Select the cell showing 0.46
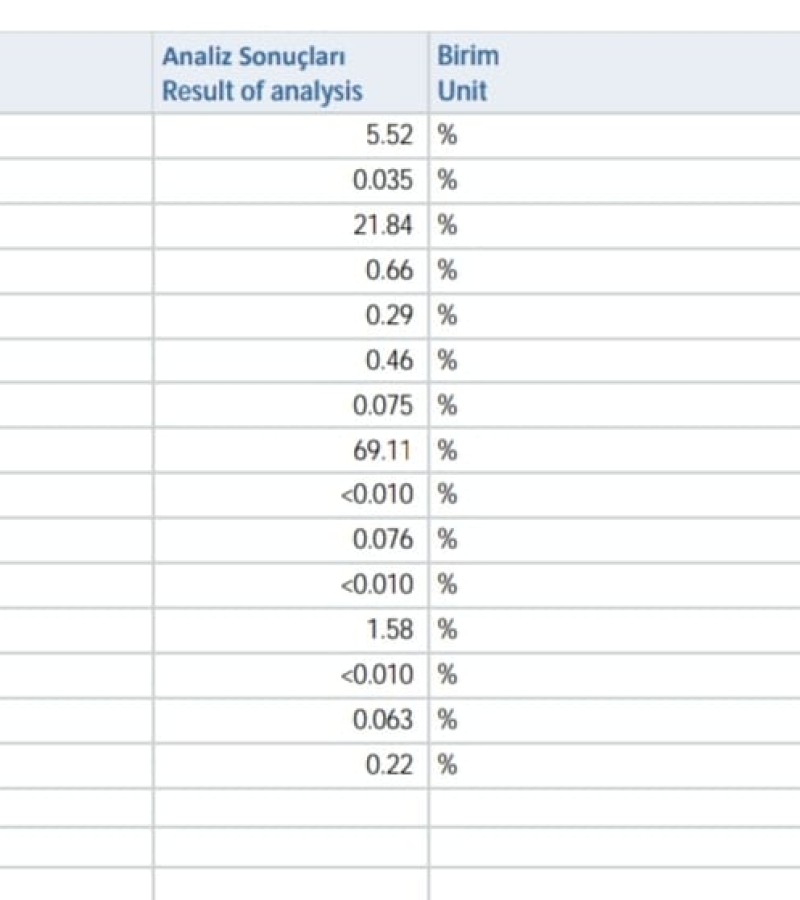 point(290,360)
